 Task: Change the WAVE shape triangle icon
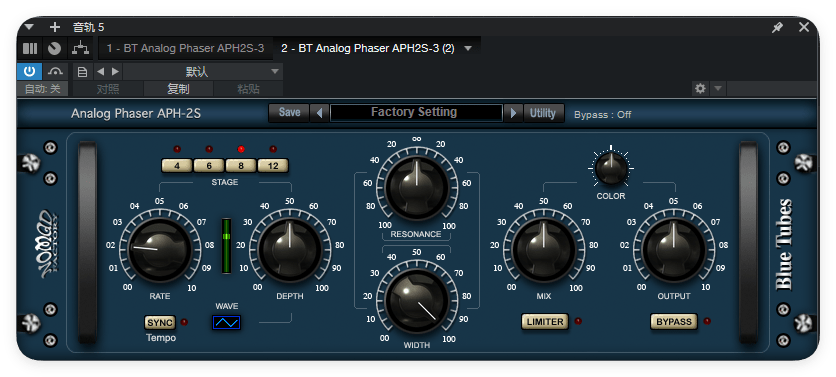tap(227, 323)
